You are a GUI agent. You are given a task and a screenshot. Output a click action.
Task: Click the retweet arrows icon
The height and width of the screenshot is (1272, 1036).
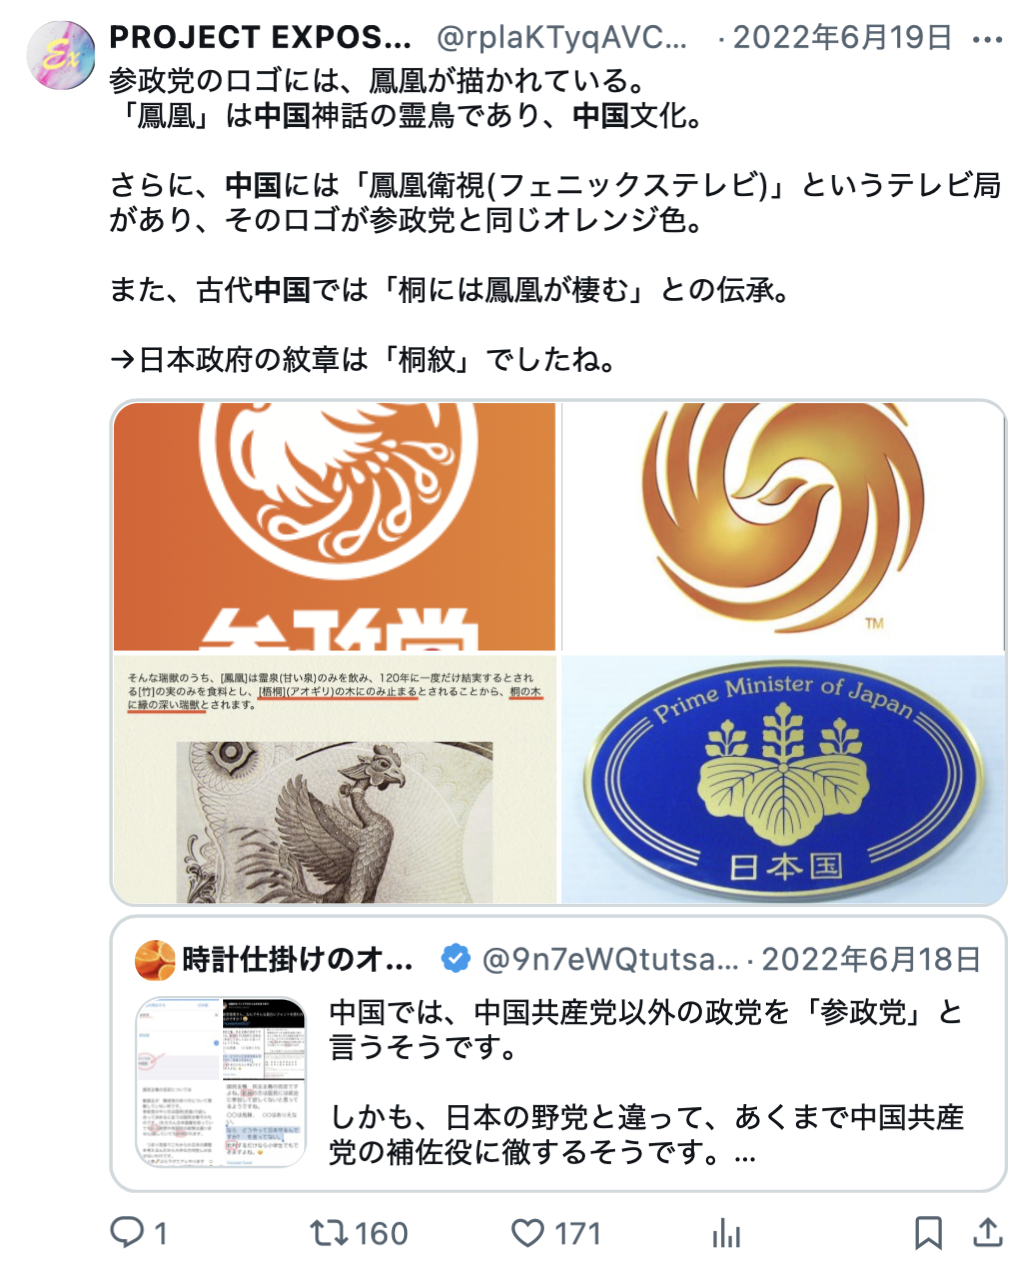(x=329, y=1232)
